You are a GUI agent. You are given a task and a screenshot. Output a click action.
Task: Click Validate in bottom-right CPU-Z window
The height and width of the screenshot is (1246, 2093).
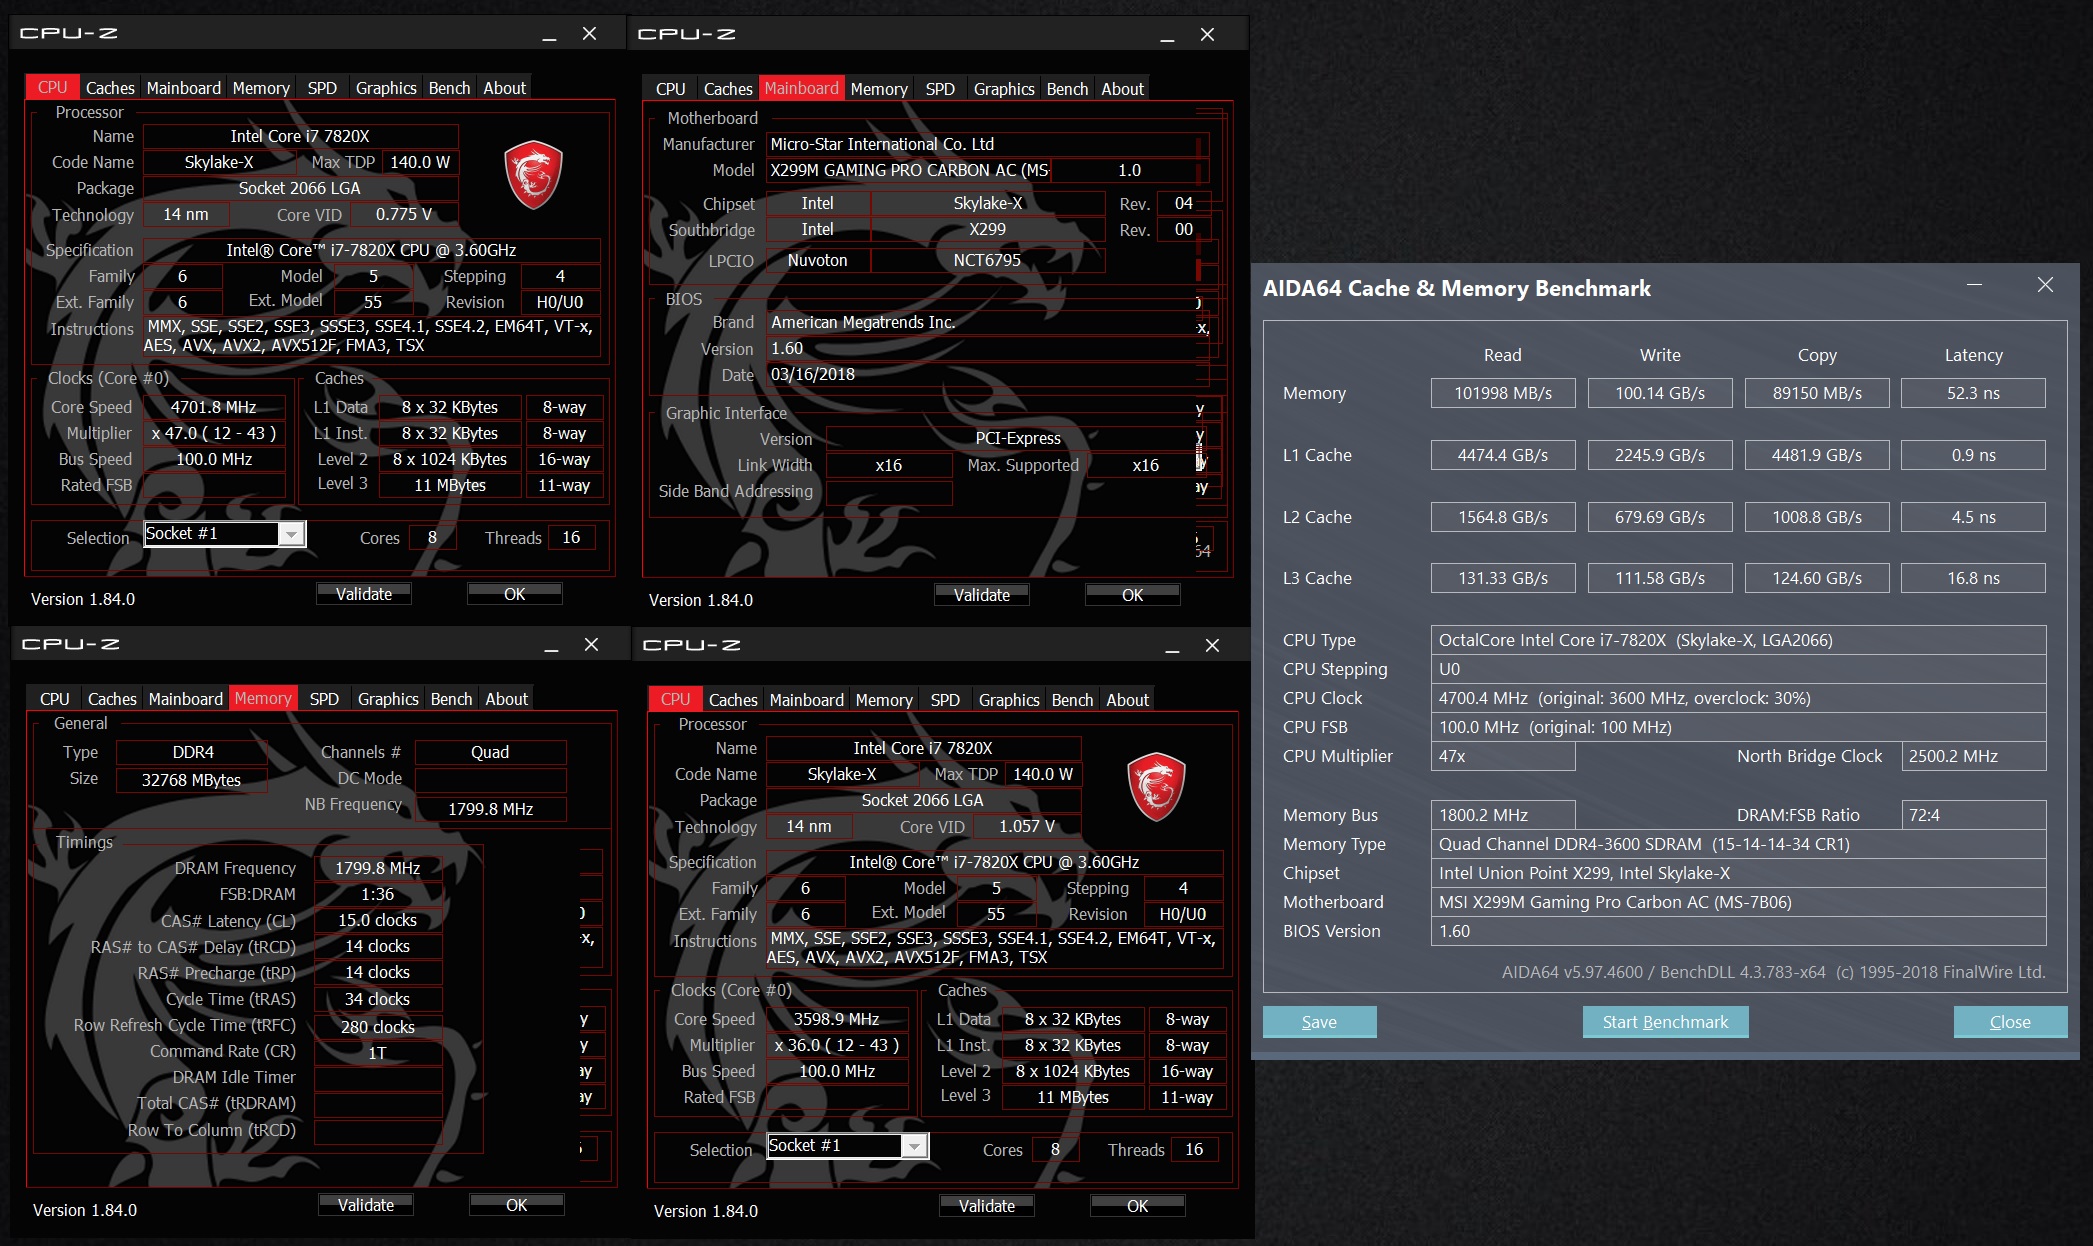[987, 1206]
